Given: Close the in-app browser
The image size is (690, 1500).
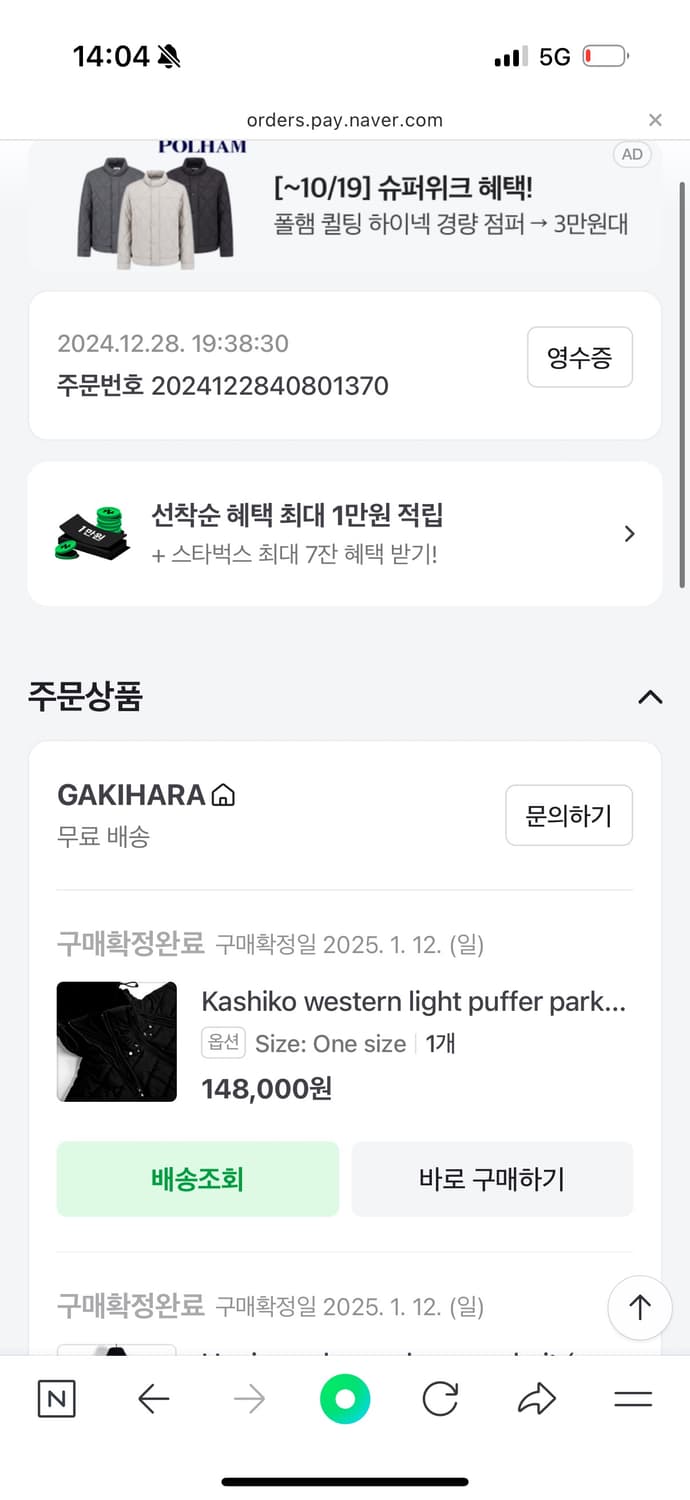Looking at the screenshot, I should [x=655, y=120].
